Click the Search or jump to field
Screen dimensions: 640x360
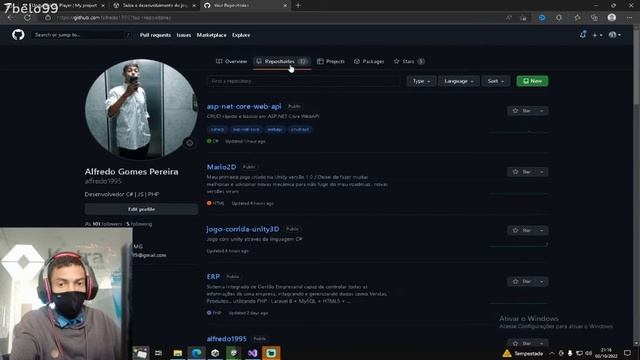(x=82, y=35)
